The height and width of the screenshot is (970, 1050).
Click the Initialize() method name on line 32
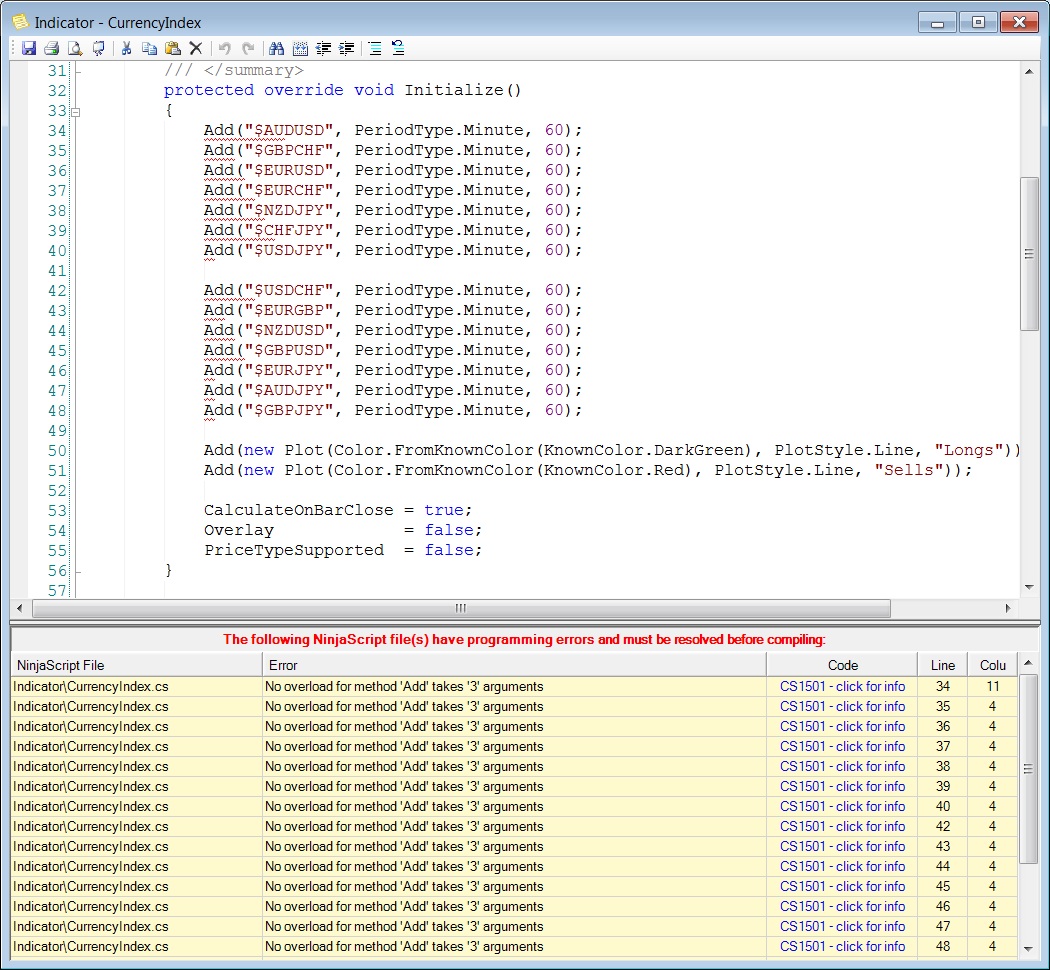[x=463, y=90]
